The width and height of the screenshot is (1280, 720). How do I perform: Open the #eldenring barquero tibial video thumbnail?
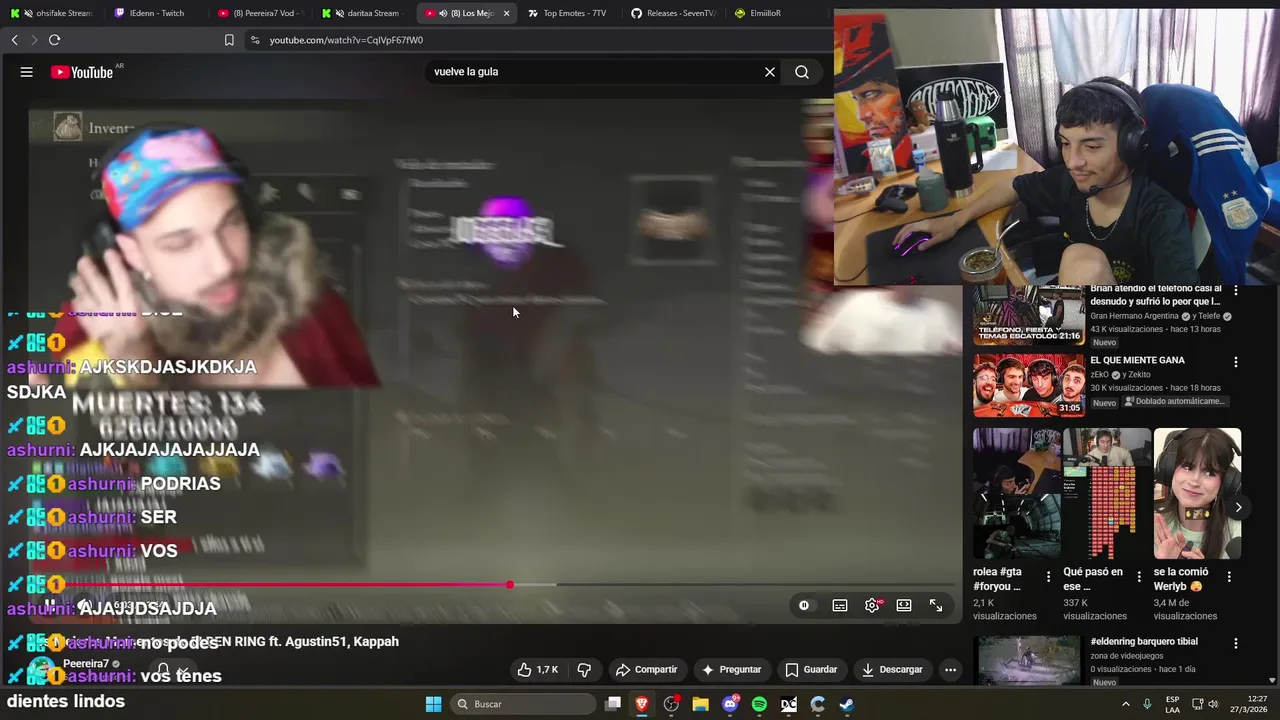[x=1029, y=660]
